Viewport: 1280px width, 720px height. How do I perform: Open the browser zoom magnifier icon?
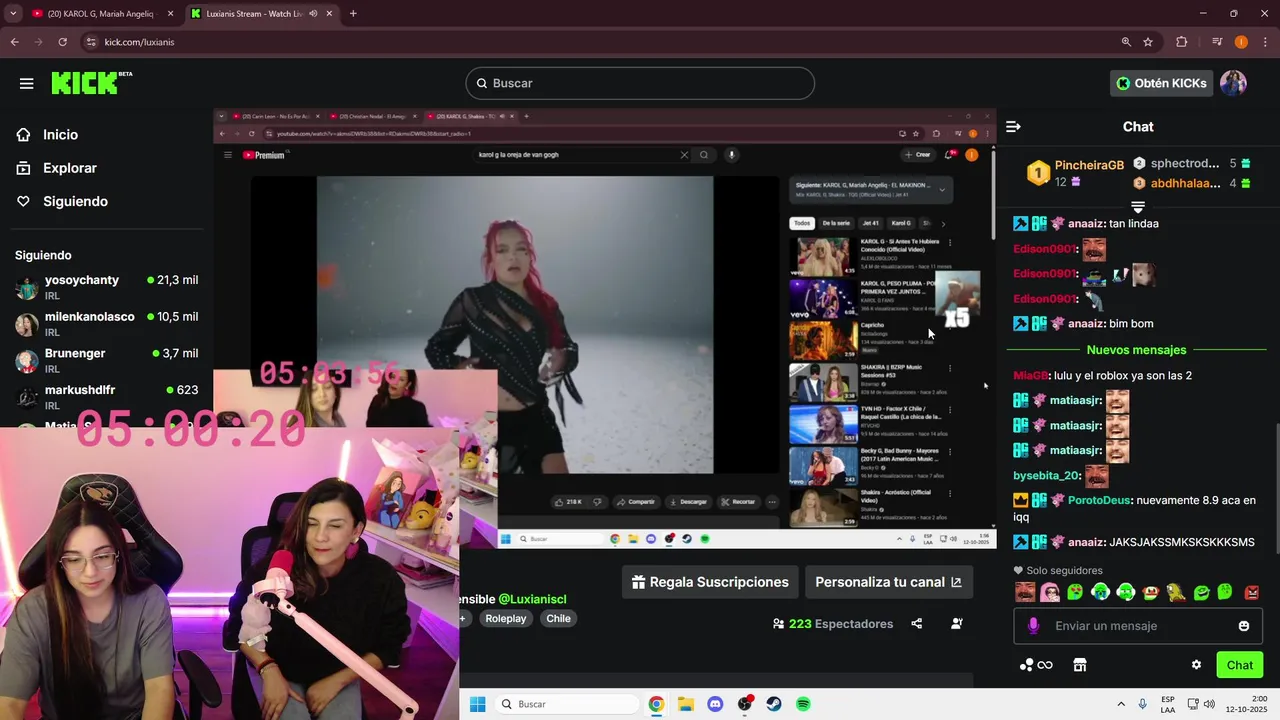click(x=1126, y=42)
